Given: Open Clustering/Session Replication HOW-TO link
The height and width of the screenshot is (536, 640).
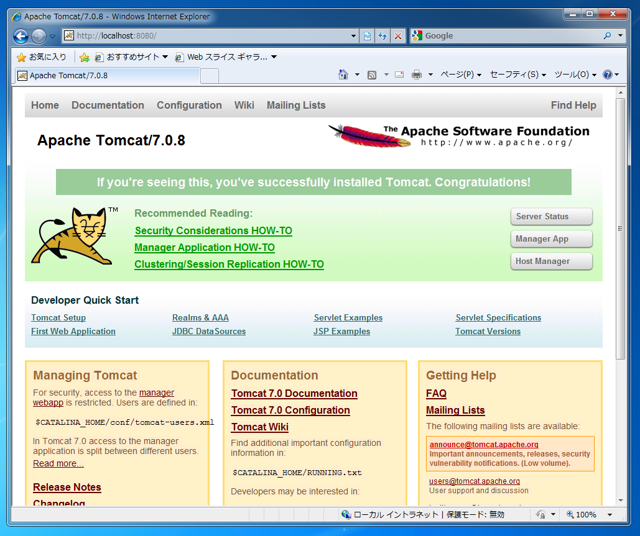Looking at the screenshot, I should 229,264.
